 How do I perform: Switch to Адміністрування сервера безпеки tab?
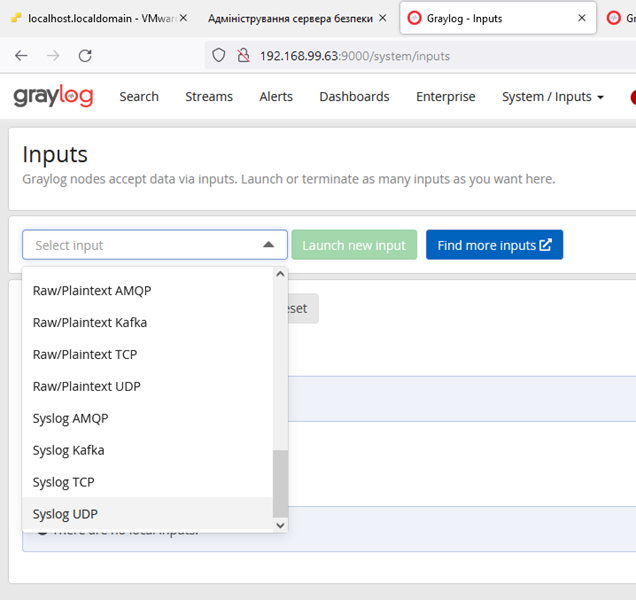tap(290, 18)
